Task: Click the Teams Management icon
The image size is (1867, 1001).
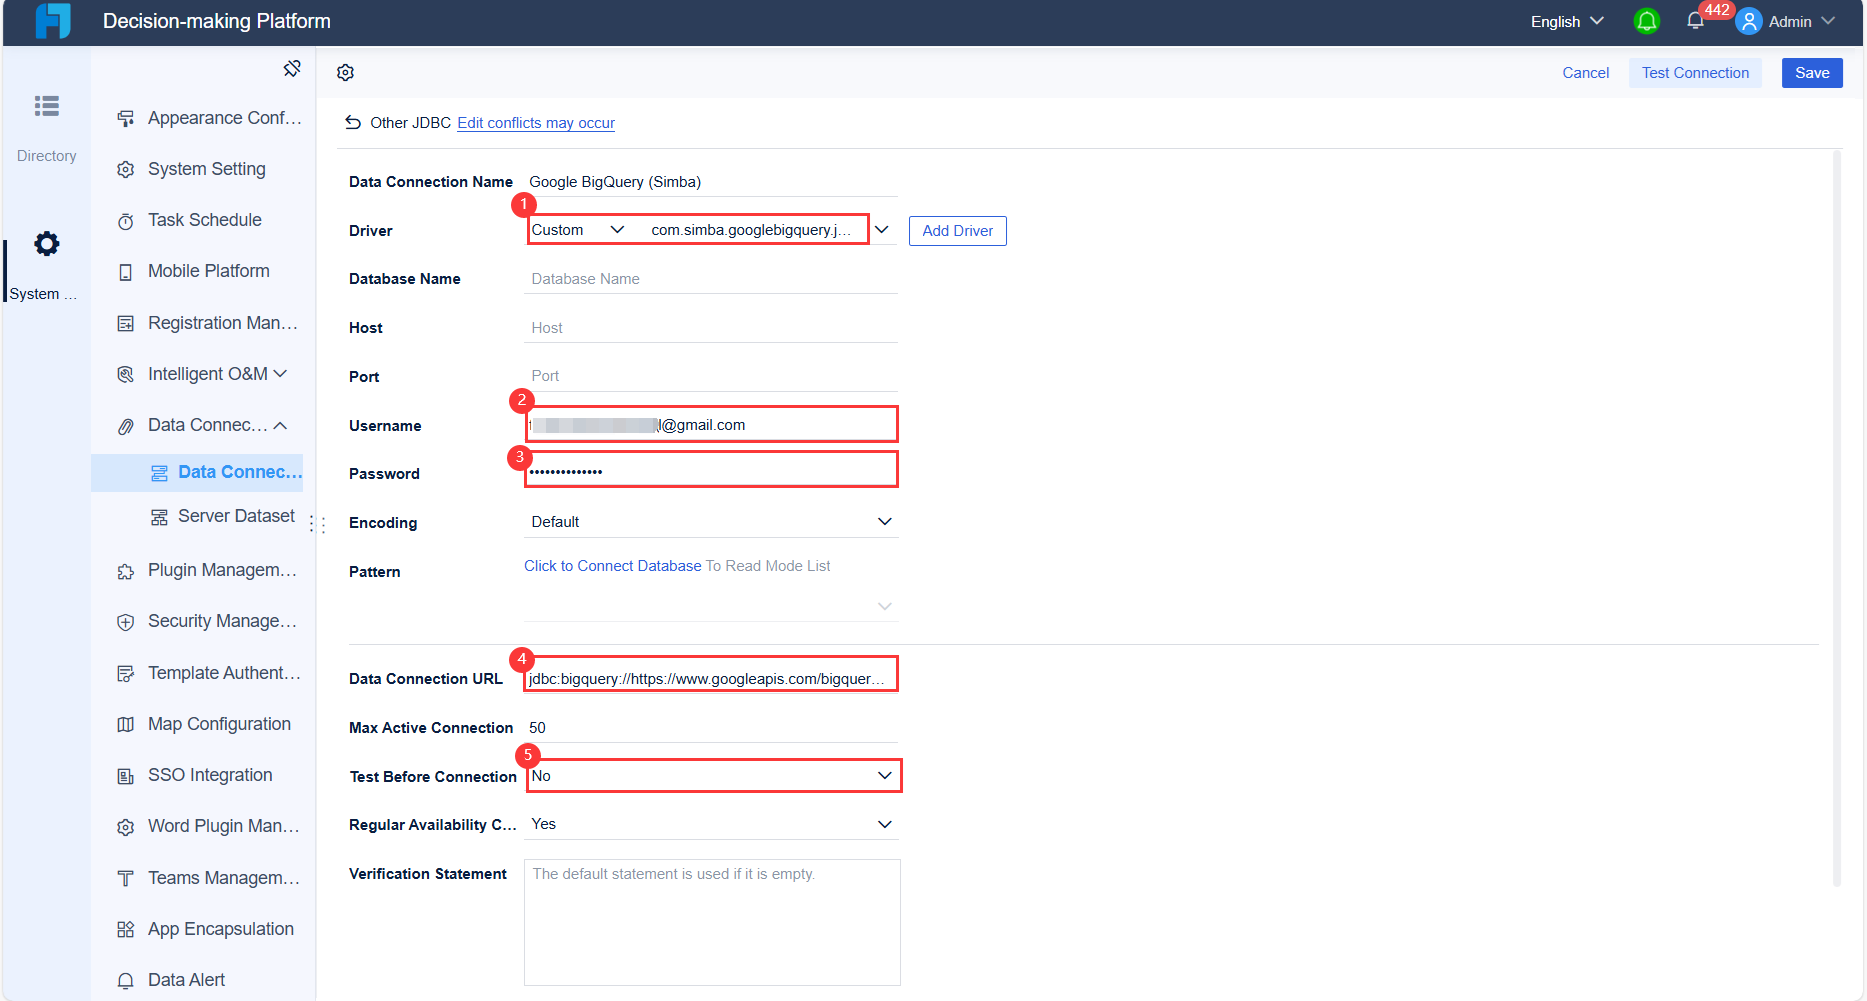Action: (125, 879)
